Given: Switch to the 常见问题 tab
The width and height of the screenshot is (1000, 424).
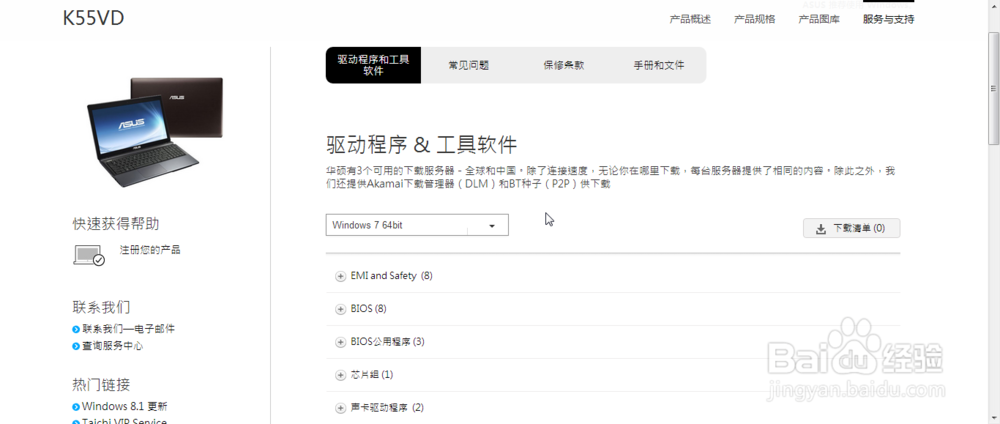Looking at the screenshot, I should (x=469, y=65).
